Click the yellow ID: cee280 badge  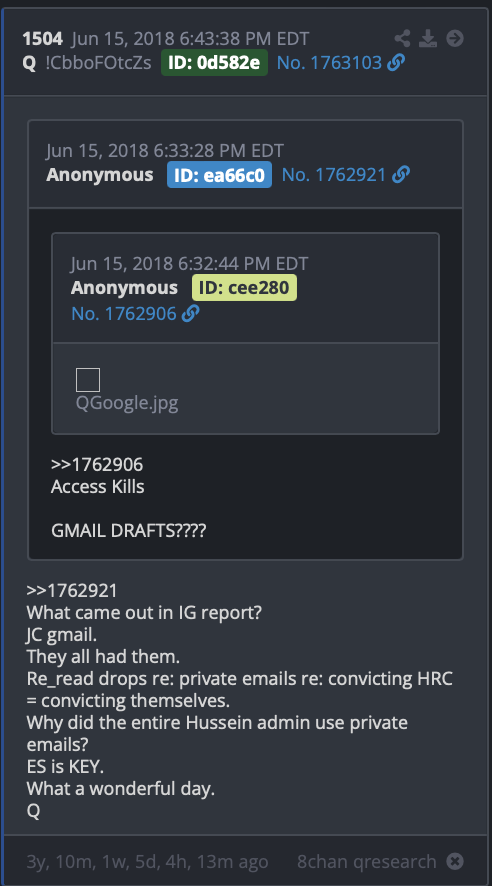244,288
